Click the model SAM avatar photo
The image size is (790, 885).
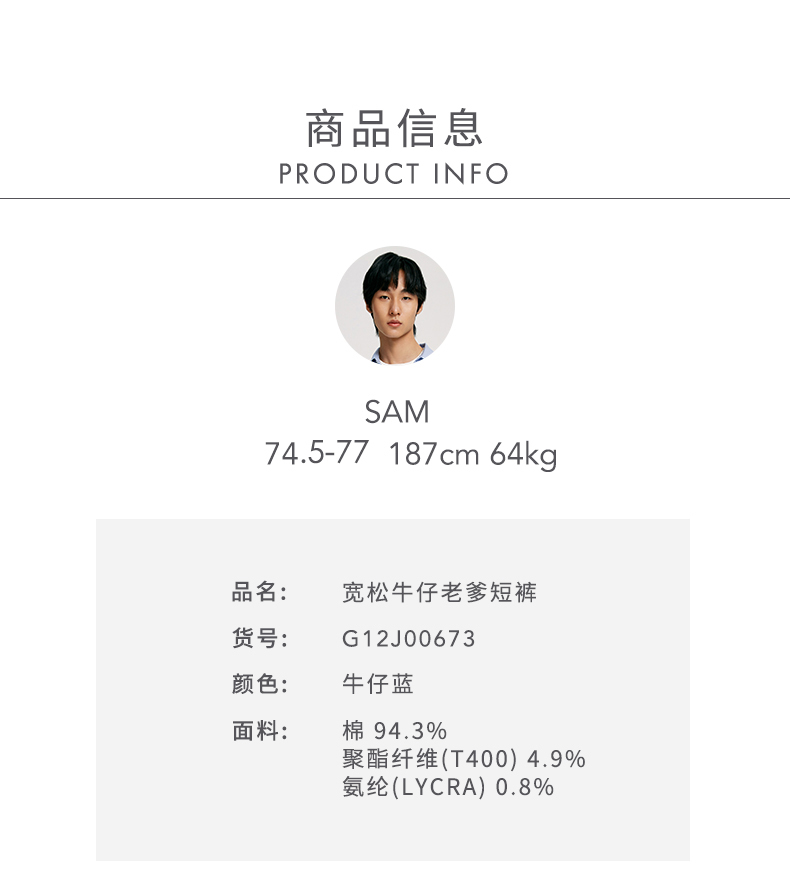pos(395,305)
